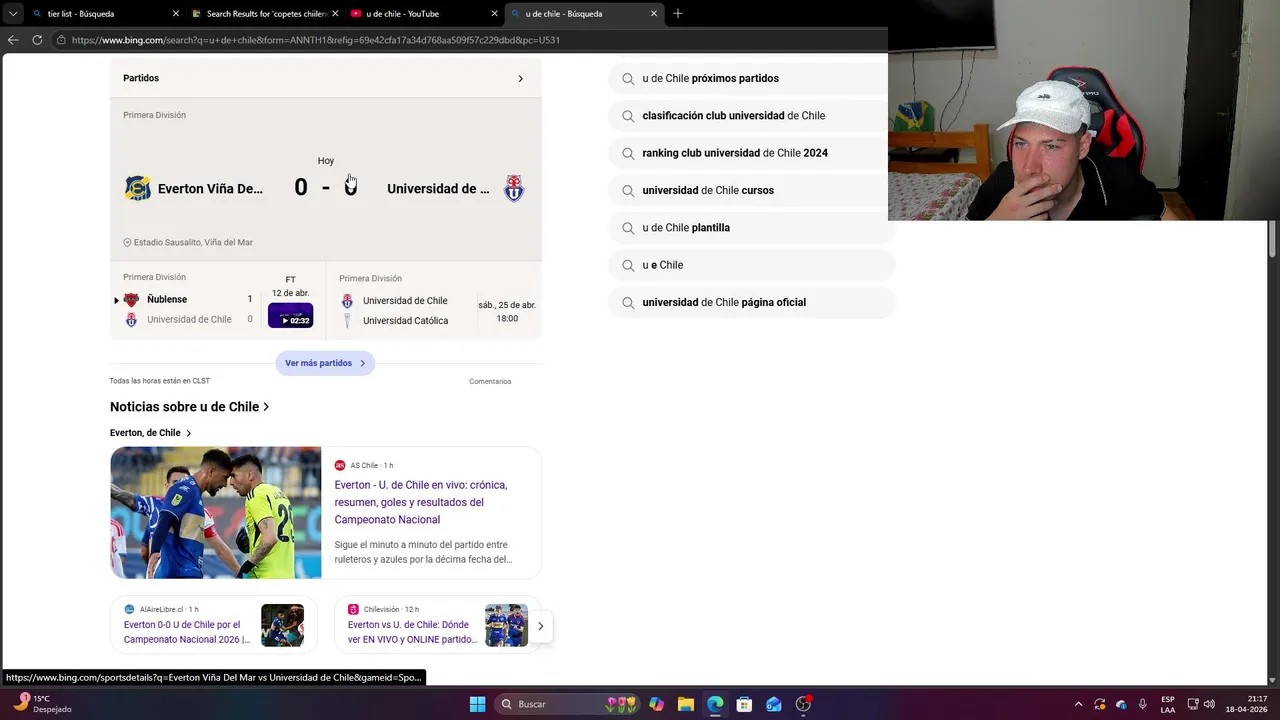Expand the Partidos section arrow

click(520, 78)
